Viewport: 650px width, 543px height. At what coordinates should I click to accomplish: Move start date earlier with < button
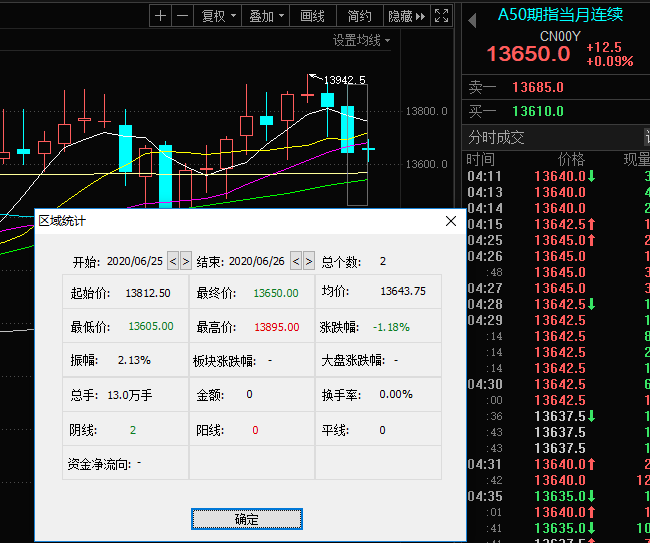pos(173,261)
